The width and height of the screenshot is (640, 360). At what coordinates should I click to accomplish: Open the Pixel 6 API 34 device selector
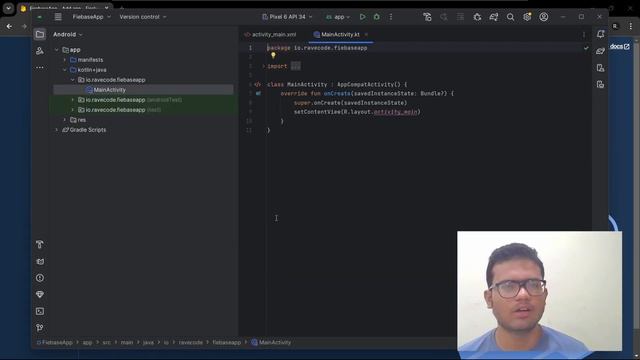click(x=287, y=17)
